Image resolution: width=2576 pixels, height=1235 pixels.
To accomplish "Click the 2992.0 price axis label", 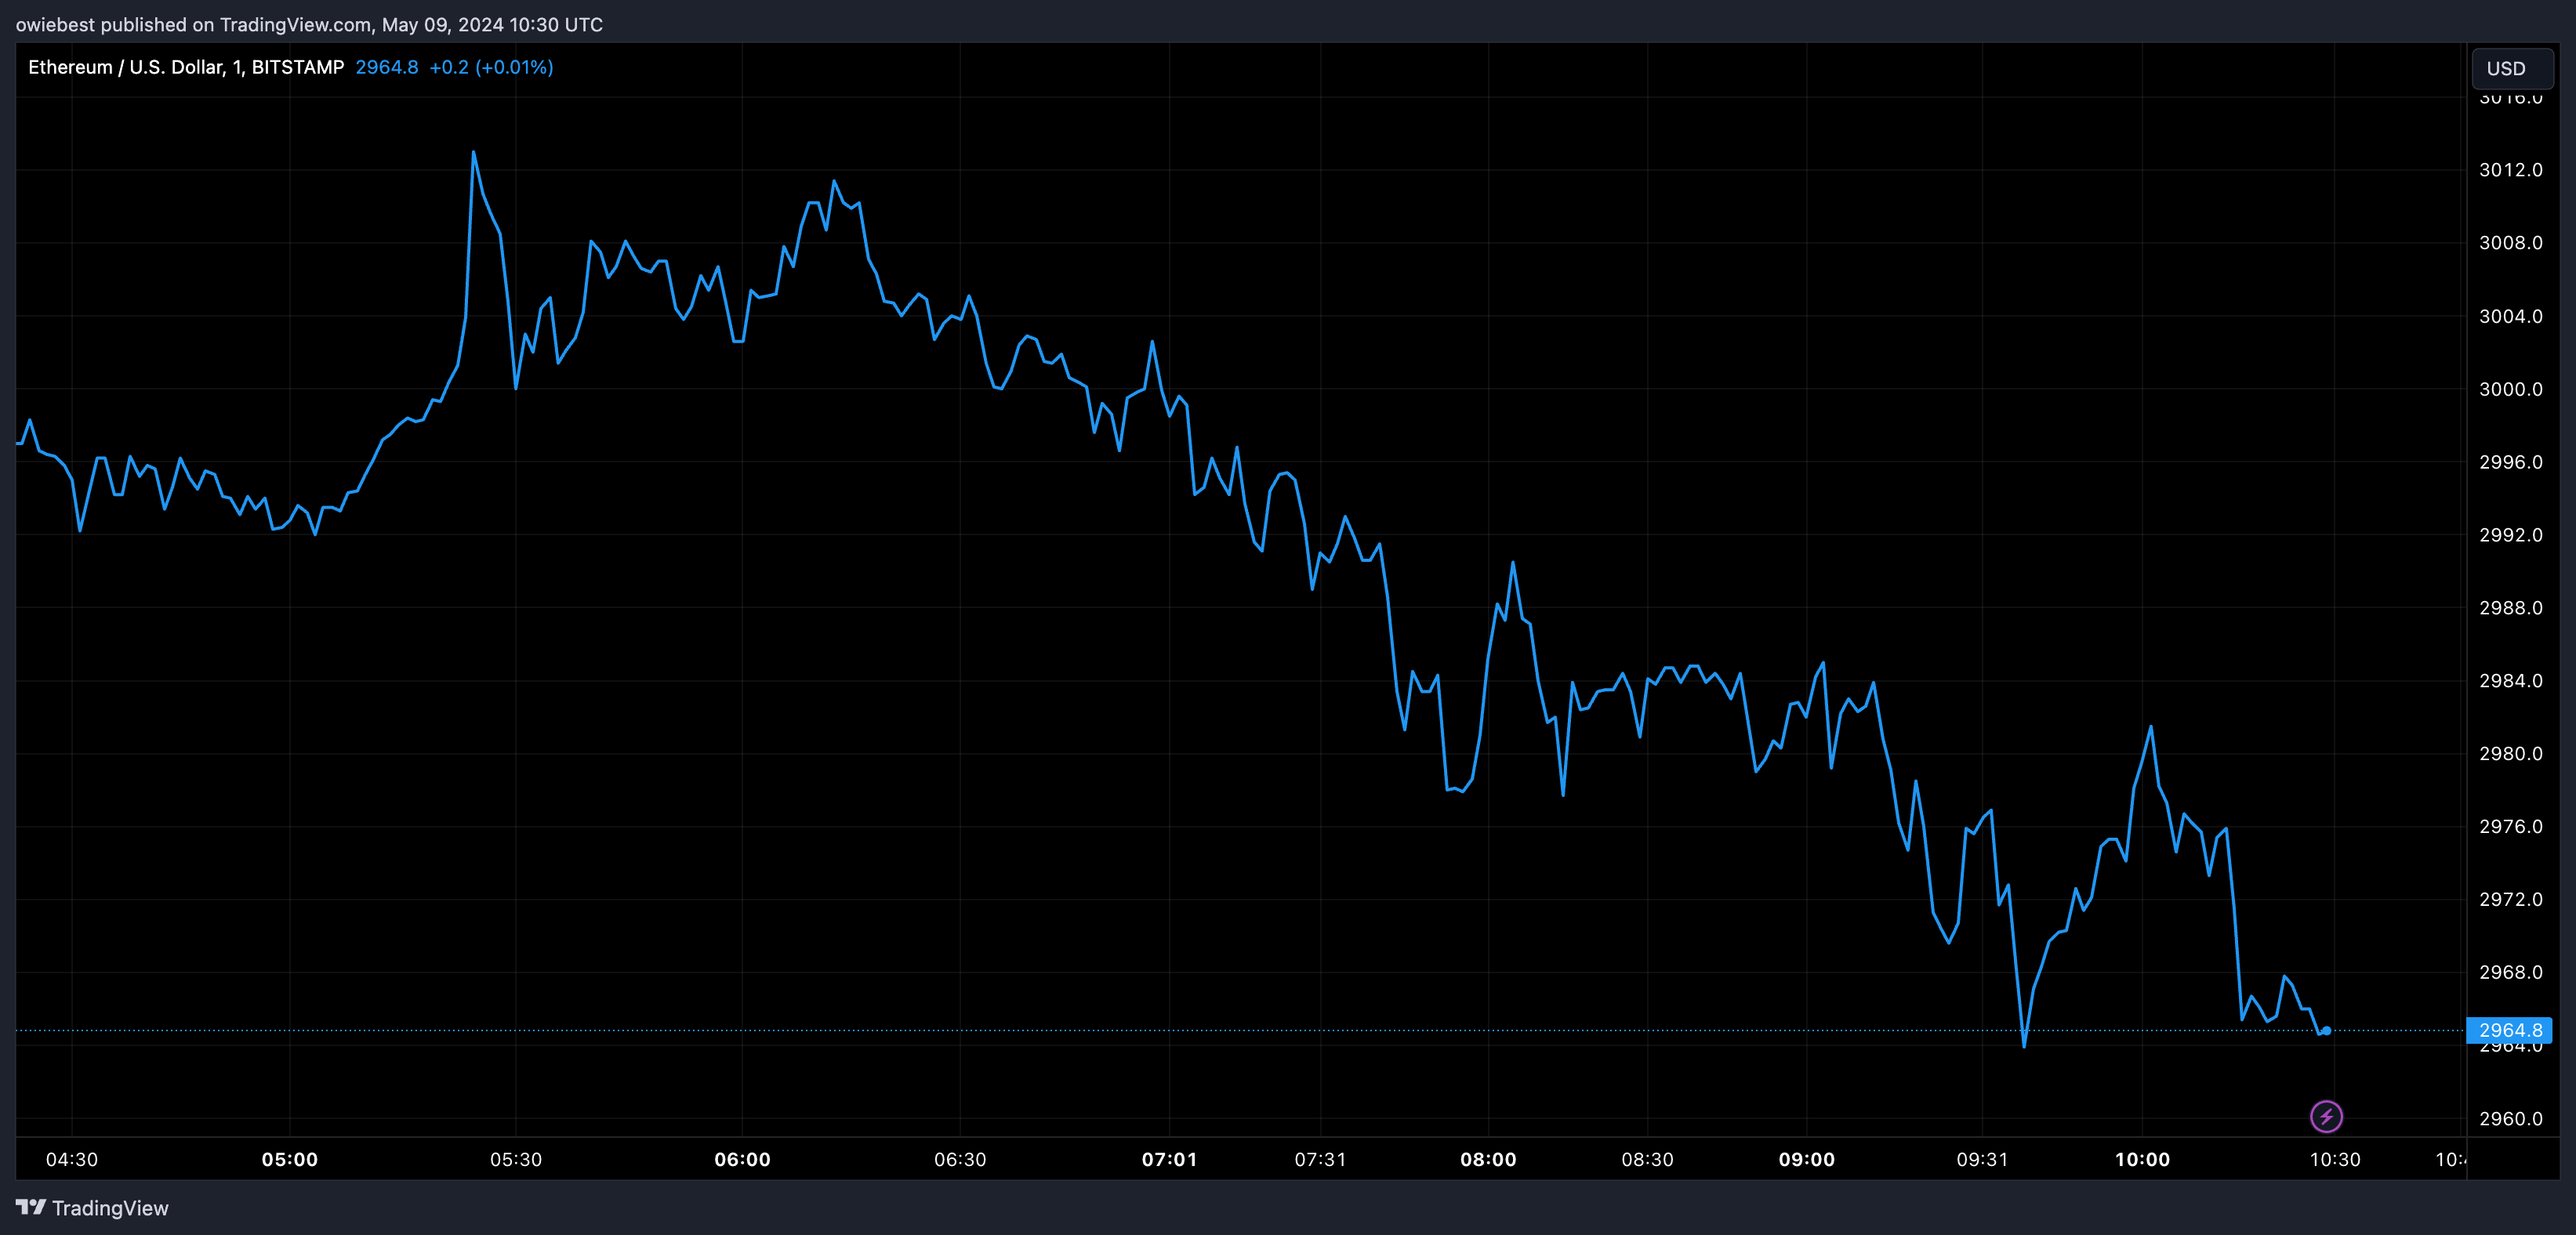I will pyautogui.click(x=2510, y=535).
